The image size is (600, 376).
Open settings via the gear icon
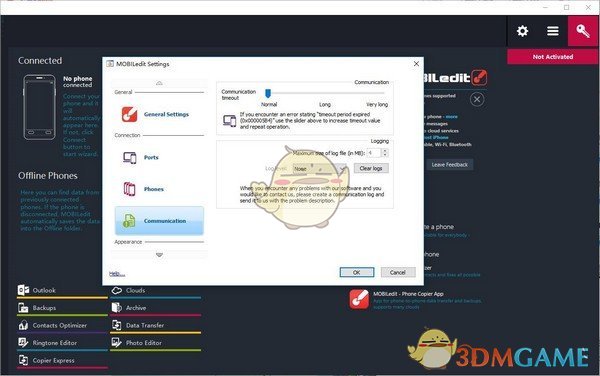coord(522,31)
